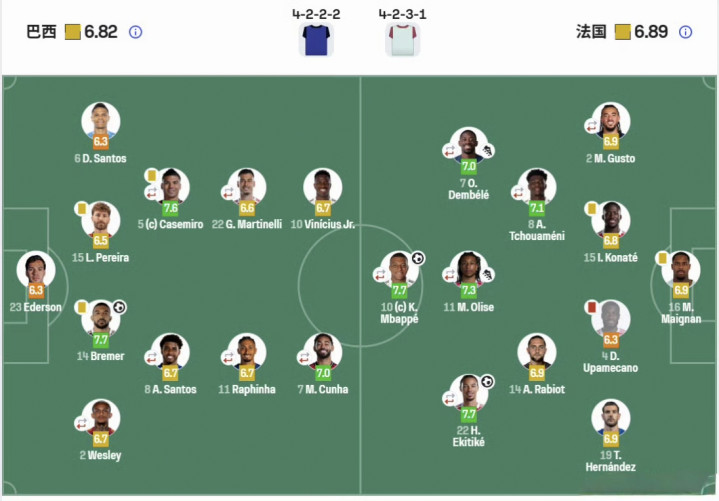Click the goal icon next to Mbappé

tap(418, 258)
